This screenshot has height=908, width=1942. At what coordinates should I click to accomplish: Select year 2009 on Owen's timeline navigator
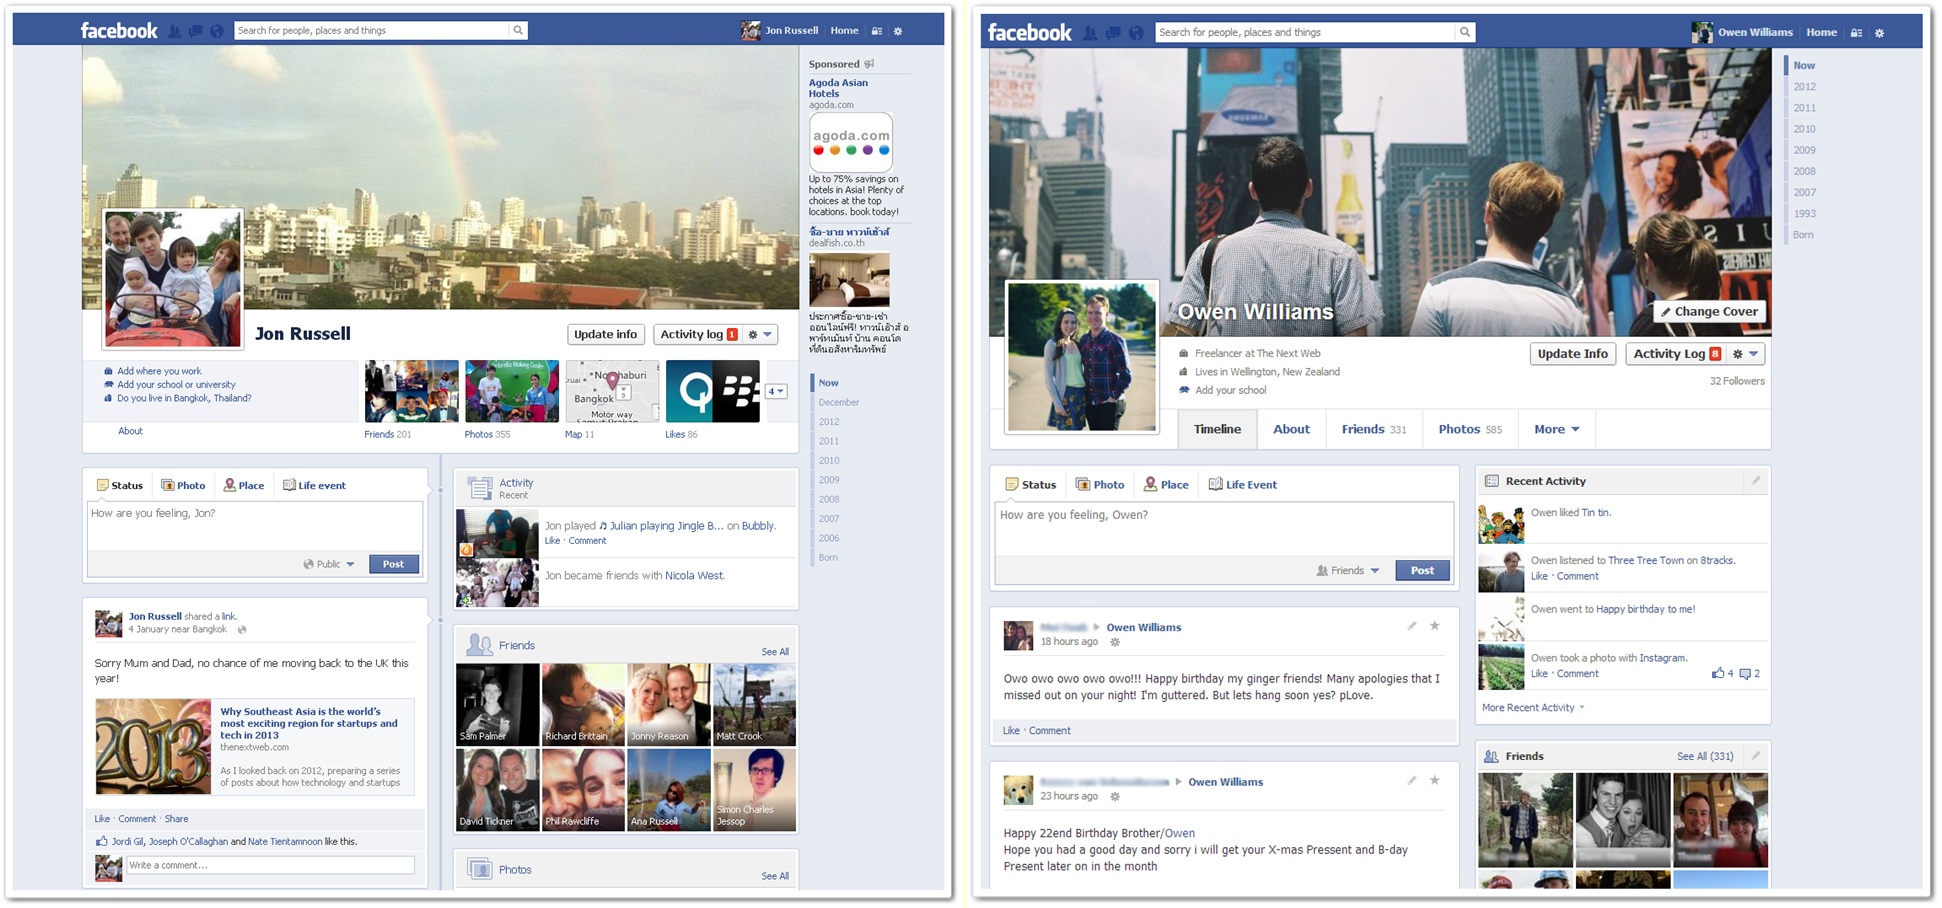coord(1804,149)
